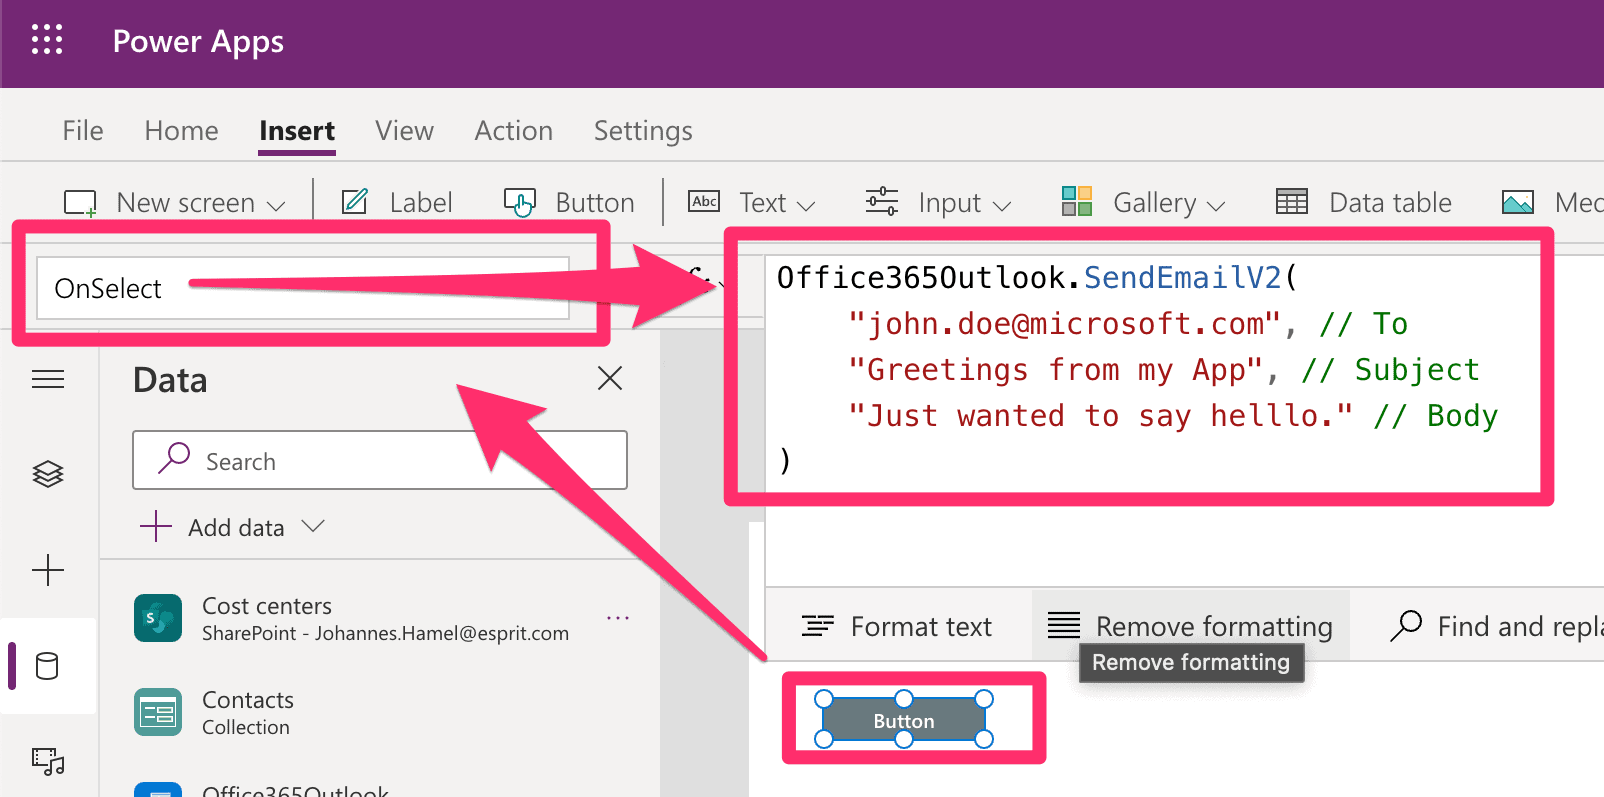Open the Settings tab
This screenshot has height=797, width=1604.
643,131
